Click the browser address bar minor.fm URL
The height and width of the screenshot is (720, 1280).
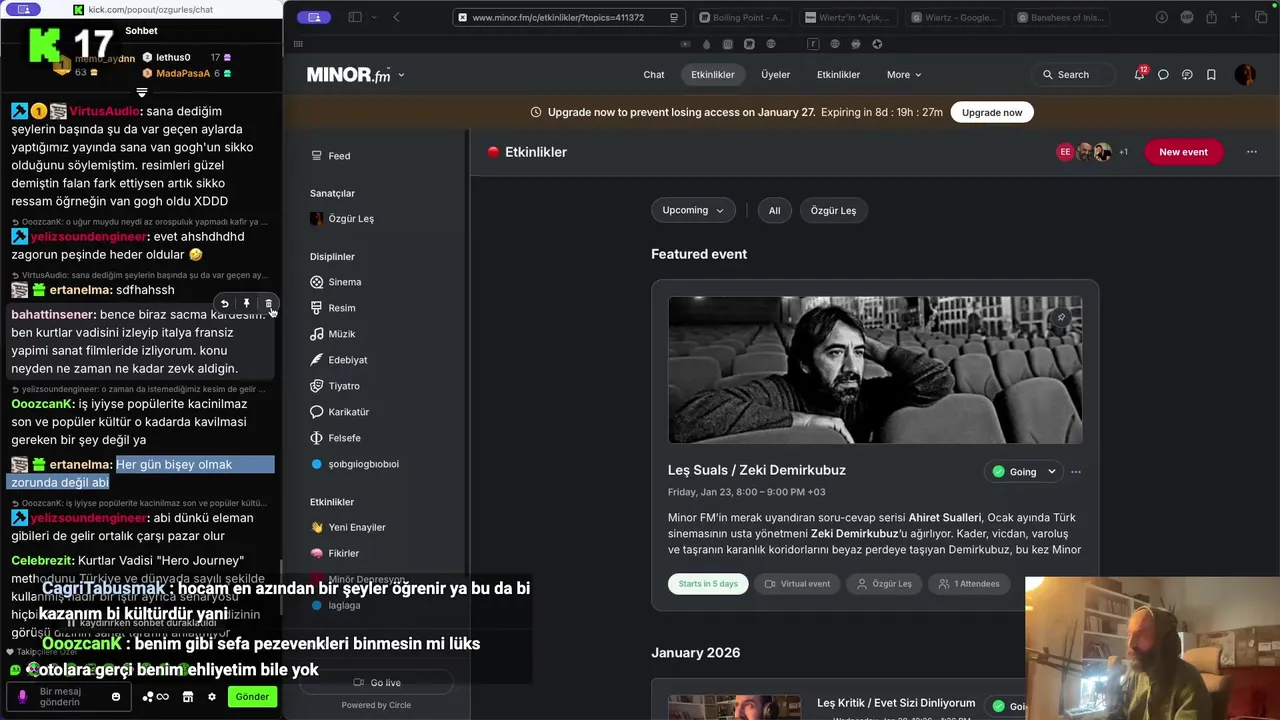[x=567, y=17]
